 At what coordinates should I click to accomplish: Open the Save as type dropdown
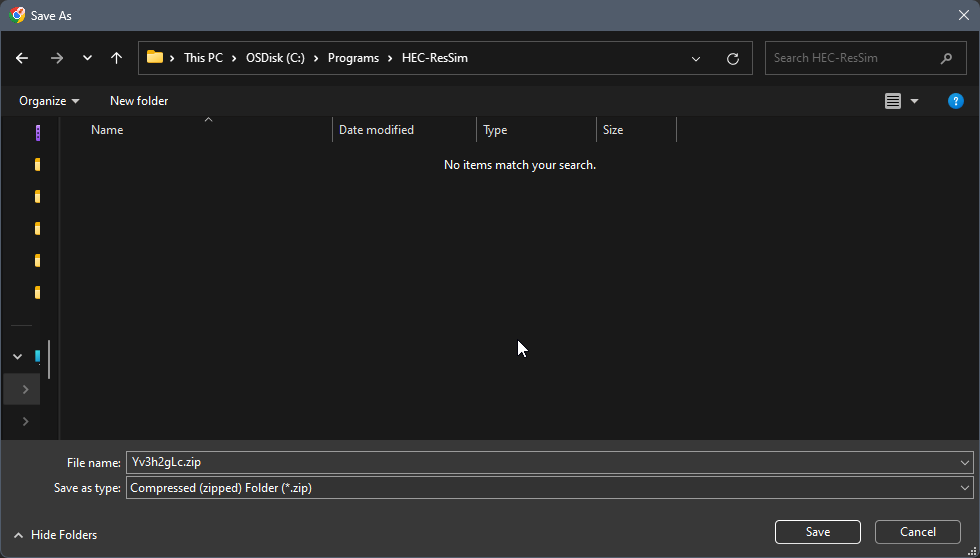(964, 488)
